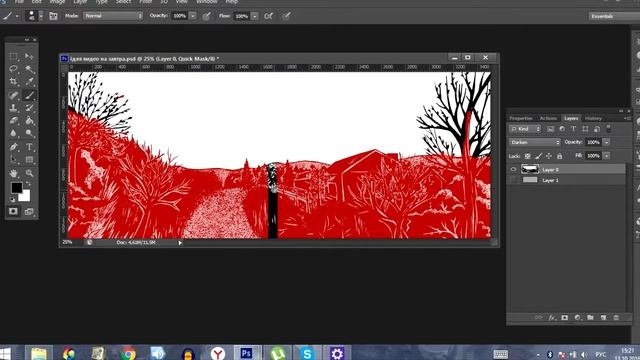
Task: Open the Essentials workspace dropdown
Action: click(614, 16)
